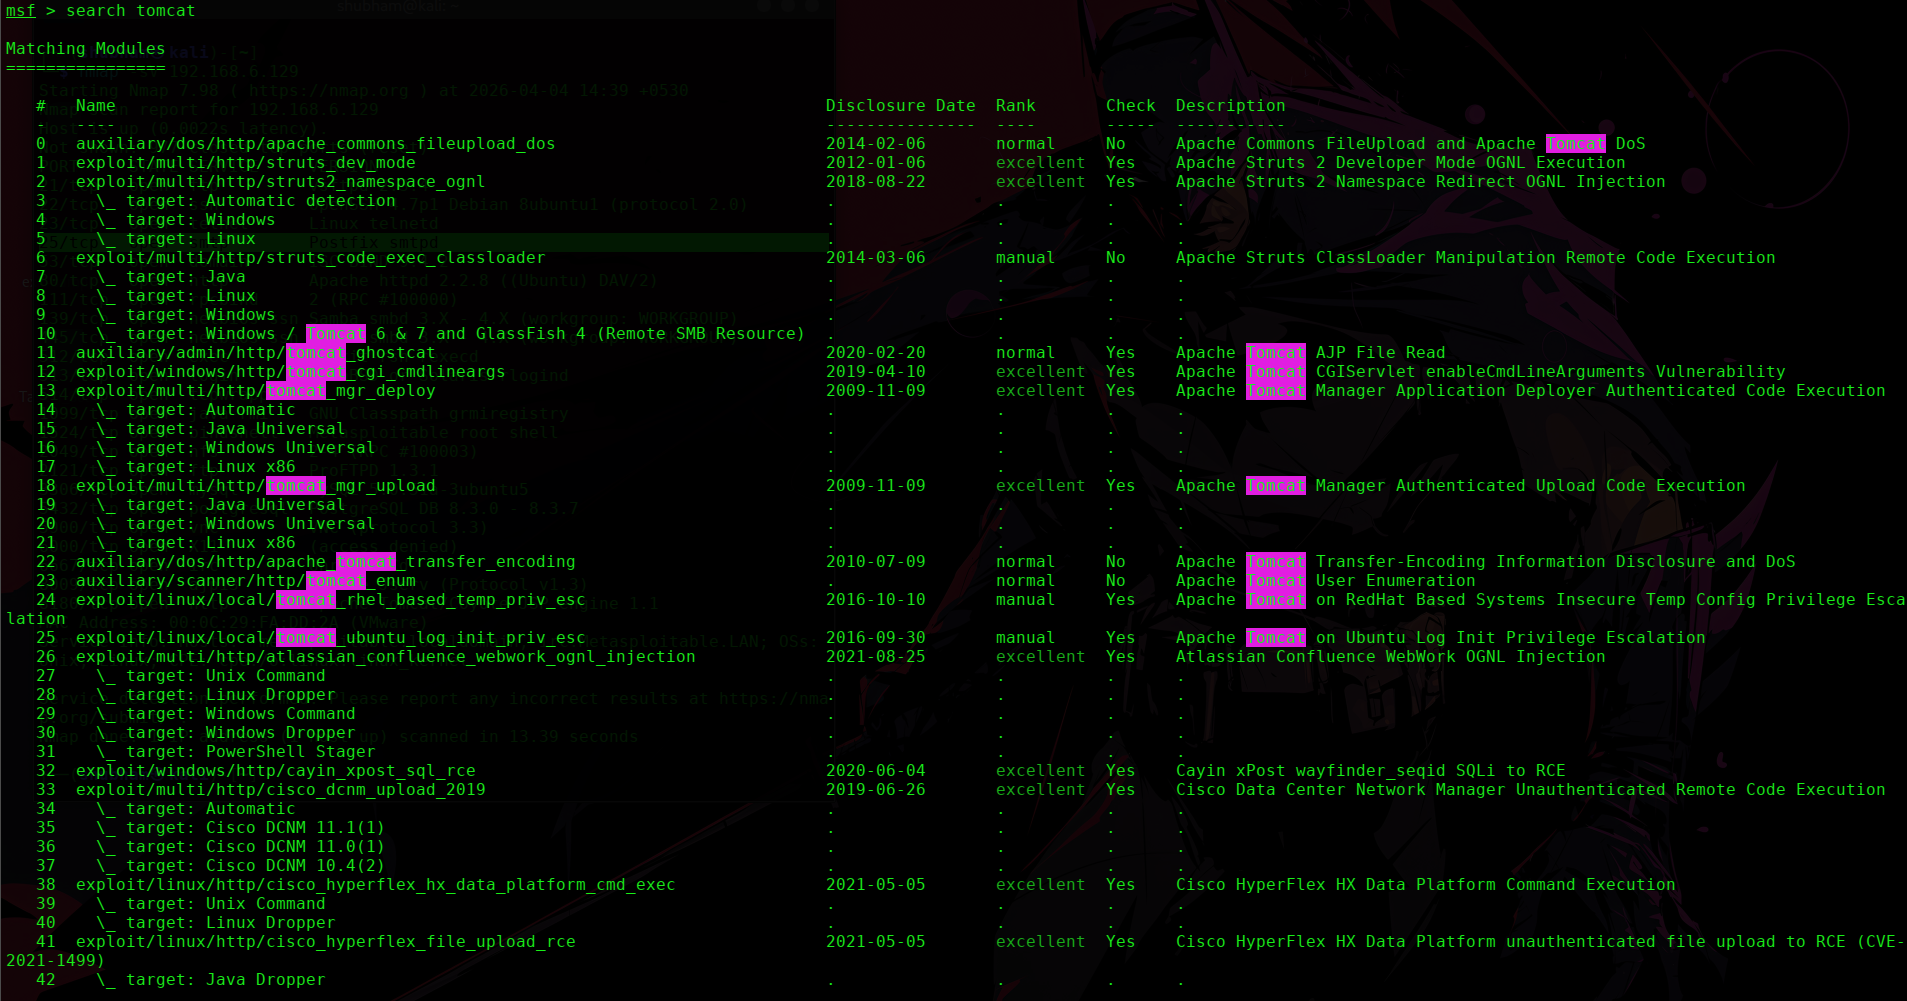Click the Matching Modules heading
1907x1001 pixels.
click(85, 49)
